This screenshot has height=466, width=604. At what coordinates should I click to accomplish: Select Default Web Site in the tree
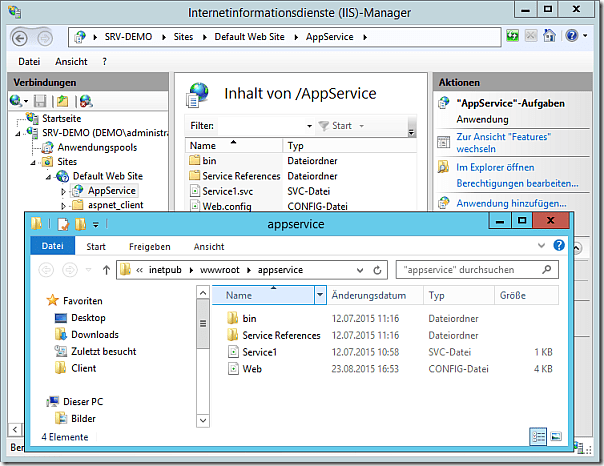coord(108,176)
